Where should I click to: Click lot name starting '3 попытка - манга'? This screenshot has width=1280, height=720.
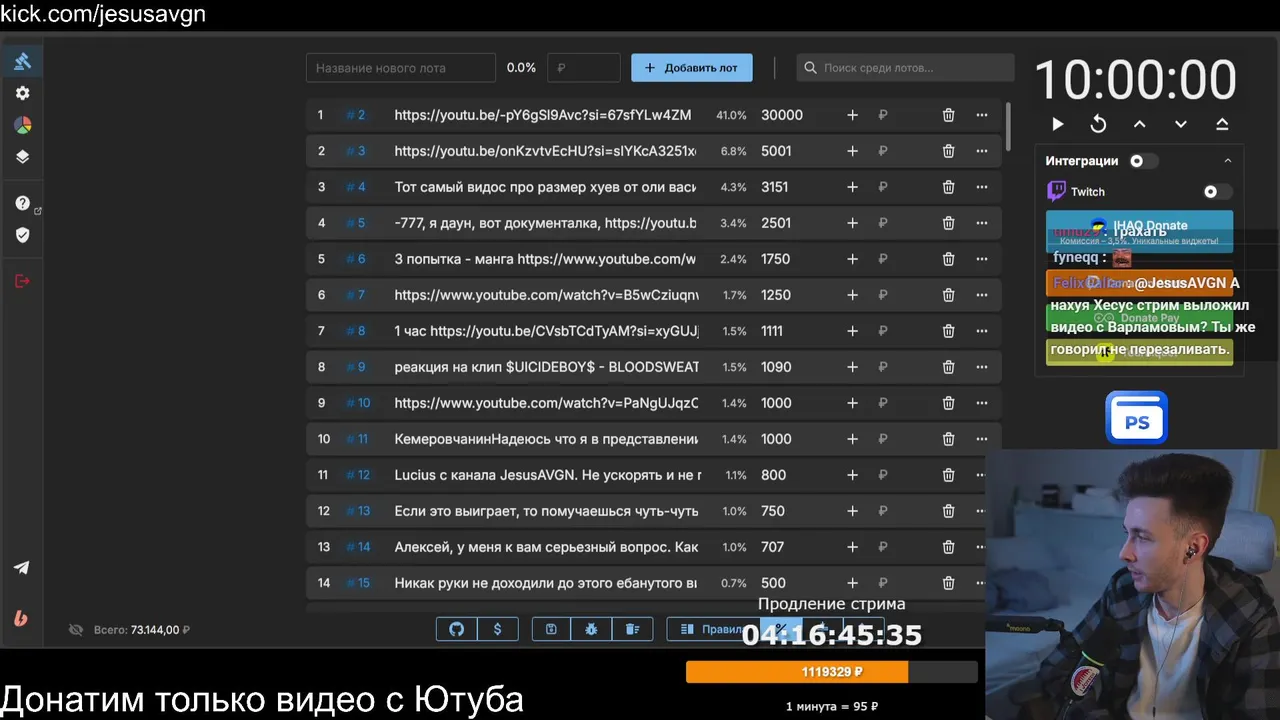pyautogui.click(x=545, y=259)
